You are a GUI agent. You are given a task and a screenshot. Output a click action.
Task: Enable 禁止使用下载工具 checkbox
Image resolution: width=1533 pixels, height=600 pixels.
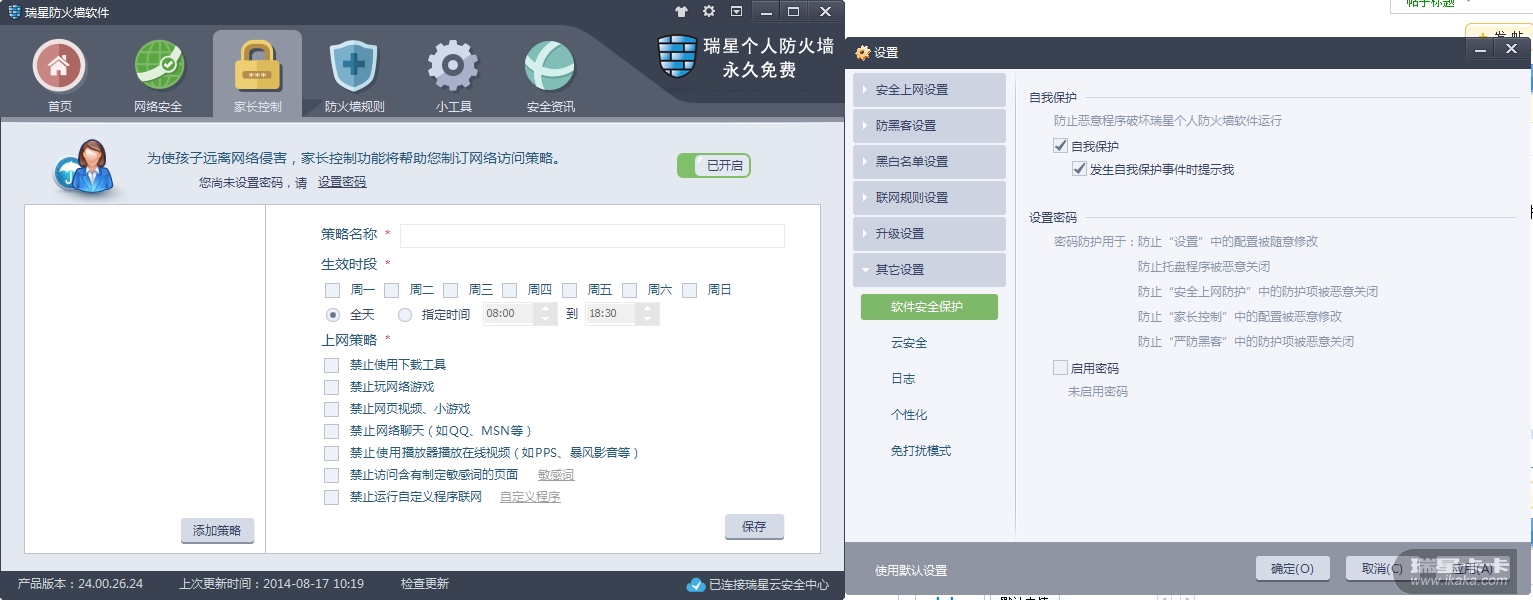point(332,365)
